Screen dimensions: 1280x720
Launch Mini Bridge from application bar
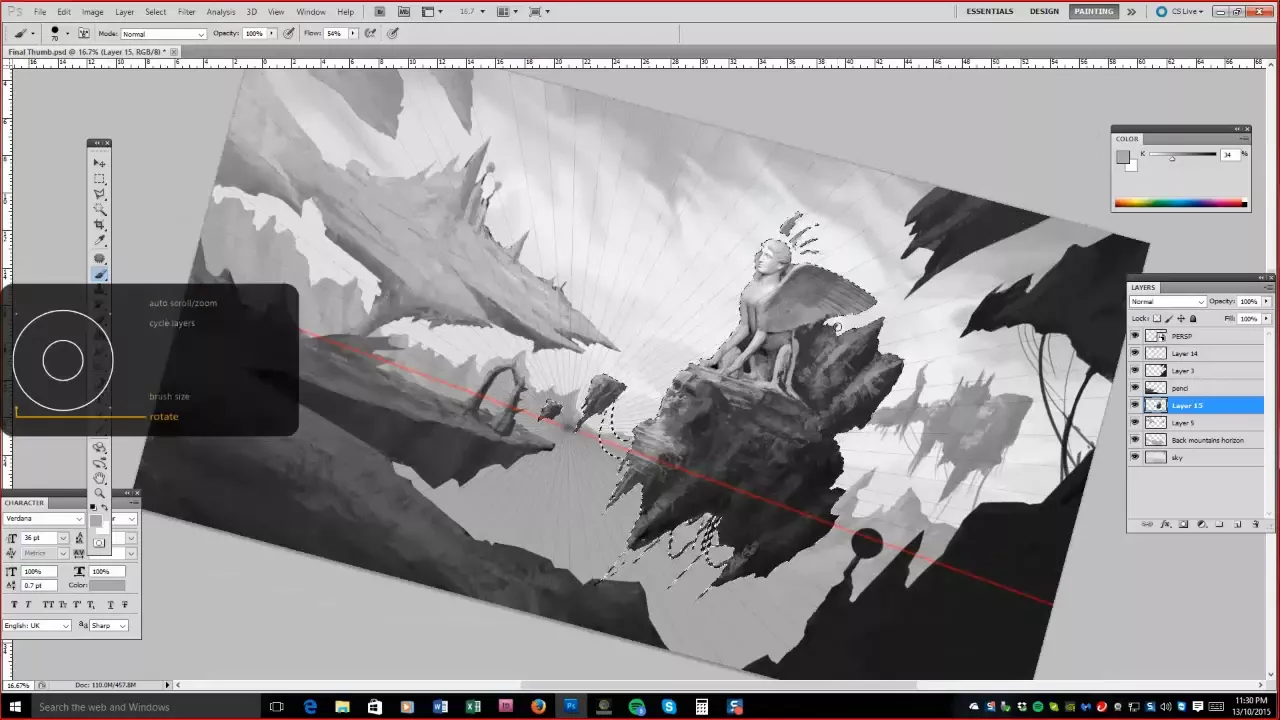tap(402, 12)
